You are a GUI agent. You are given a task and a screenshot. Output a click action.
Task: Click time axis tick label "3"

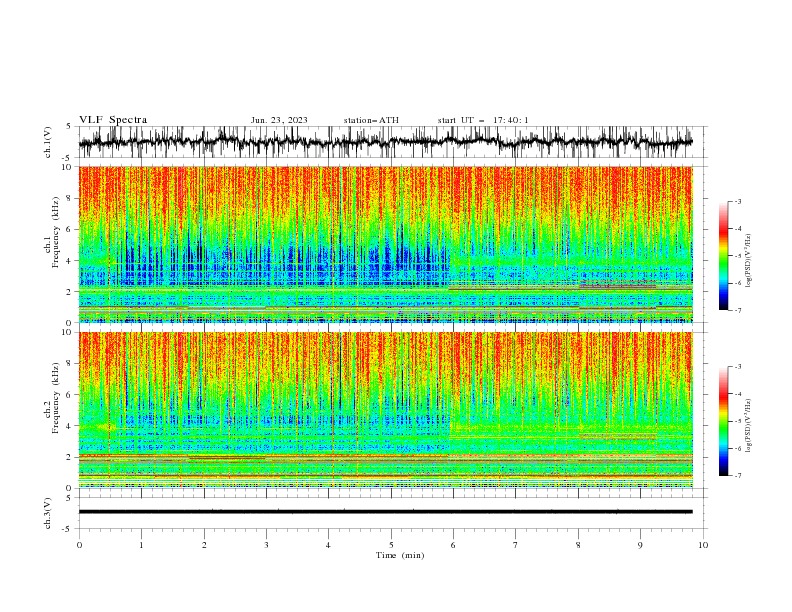(x=266, y=545)
